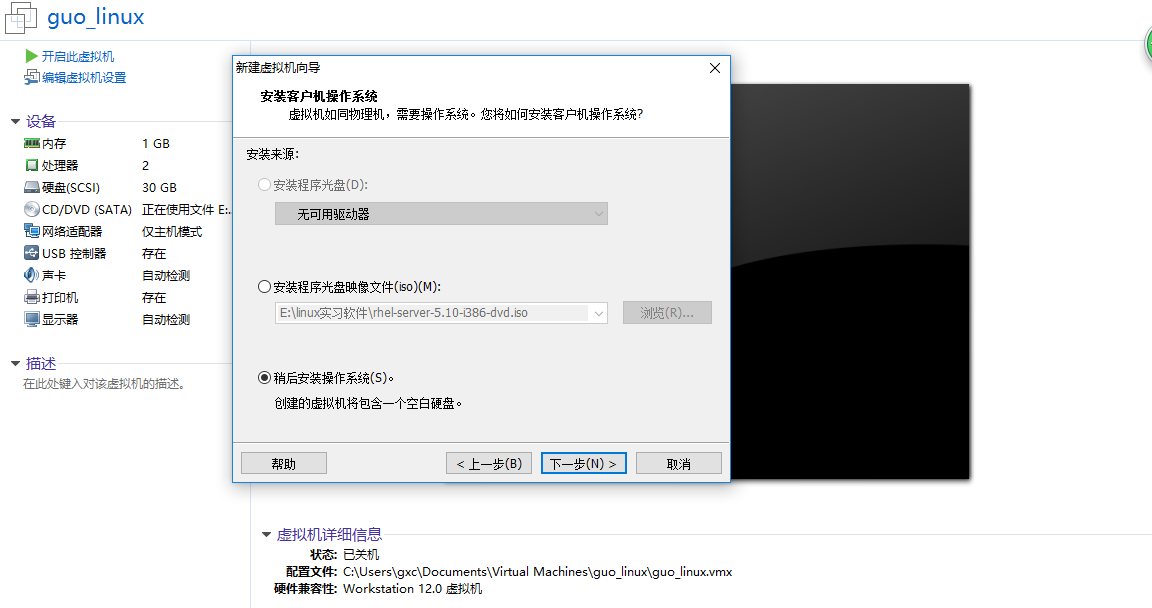Click the green play icon to power on VM
1152x608 pixels.
32,57
